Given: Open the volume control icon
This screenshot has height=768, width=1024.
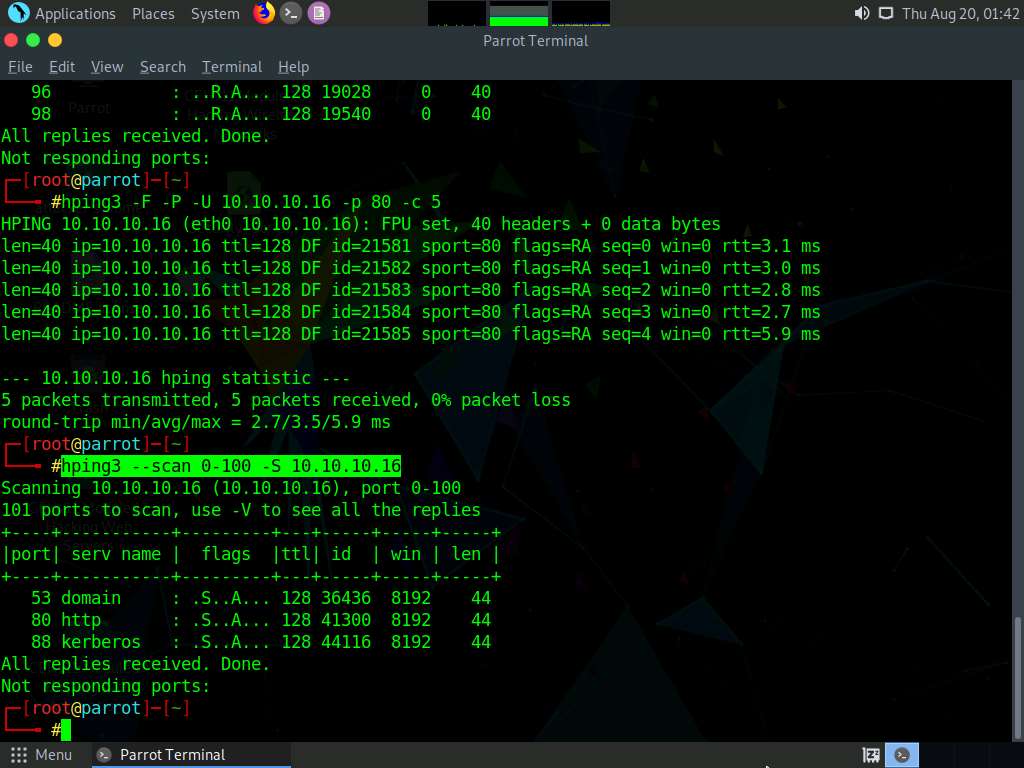Looking at the screenshot, I should tap(861, 13).
